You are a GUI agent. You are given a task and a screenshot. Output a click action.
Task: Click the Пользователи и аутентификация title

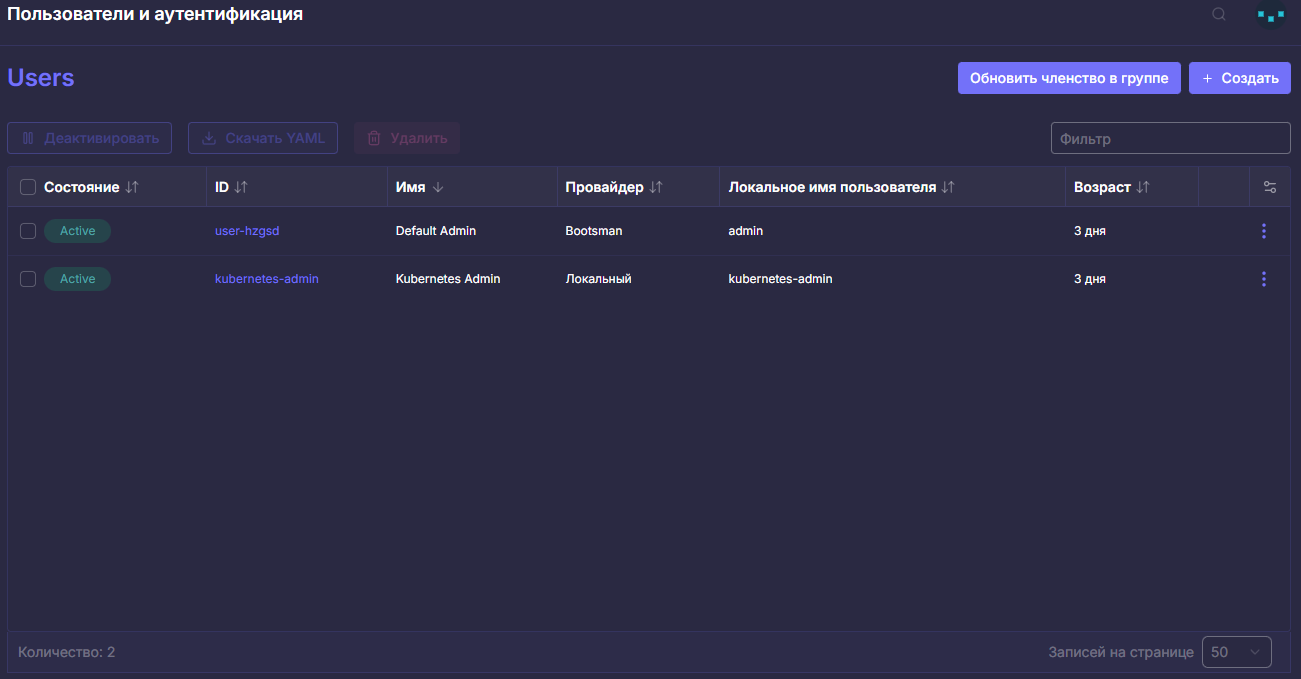point(155,15)
